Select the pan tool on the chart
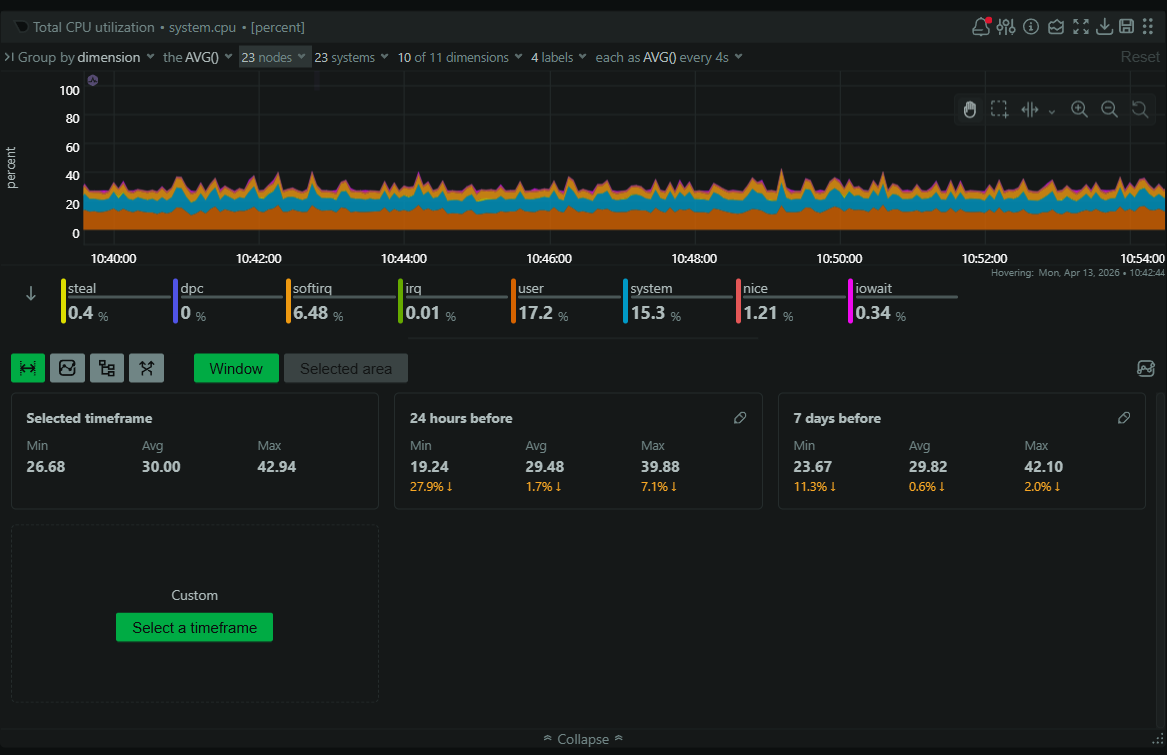Image resolution: width=1167 pixels, height=755 pixels. pos(969,109)
